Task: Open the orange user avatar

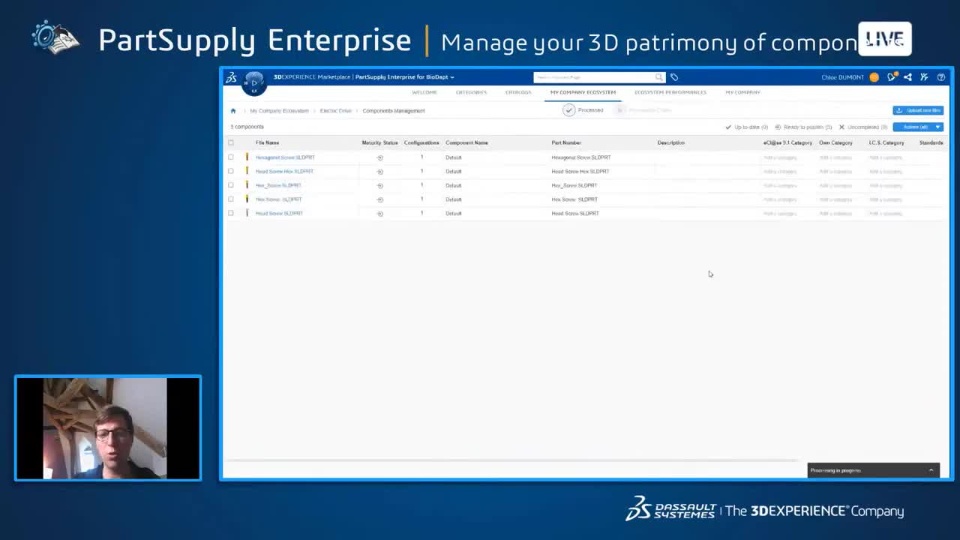Action: click(874, 77)
